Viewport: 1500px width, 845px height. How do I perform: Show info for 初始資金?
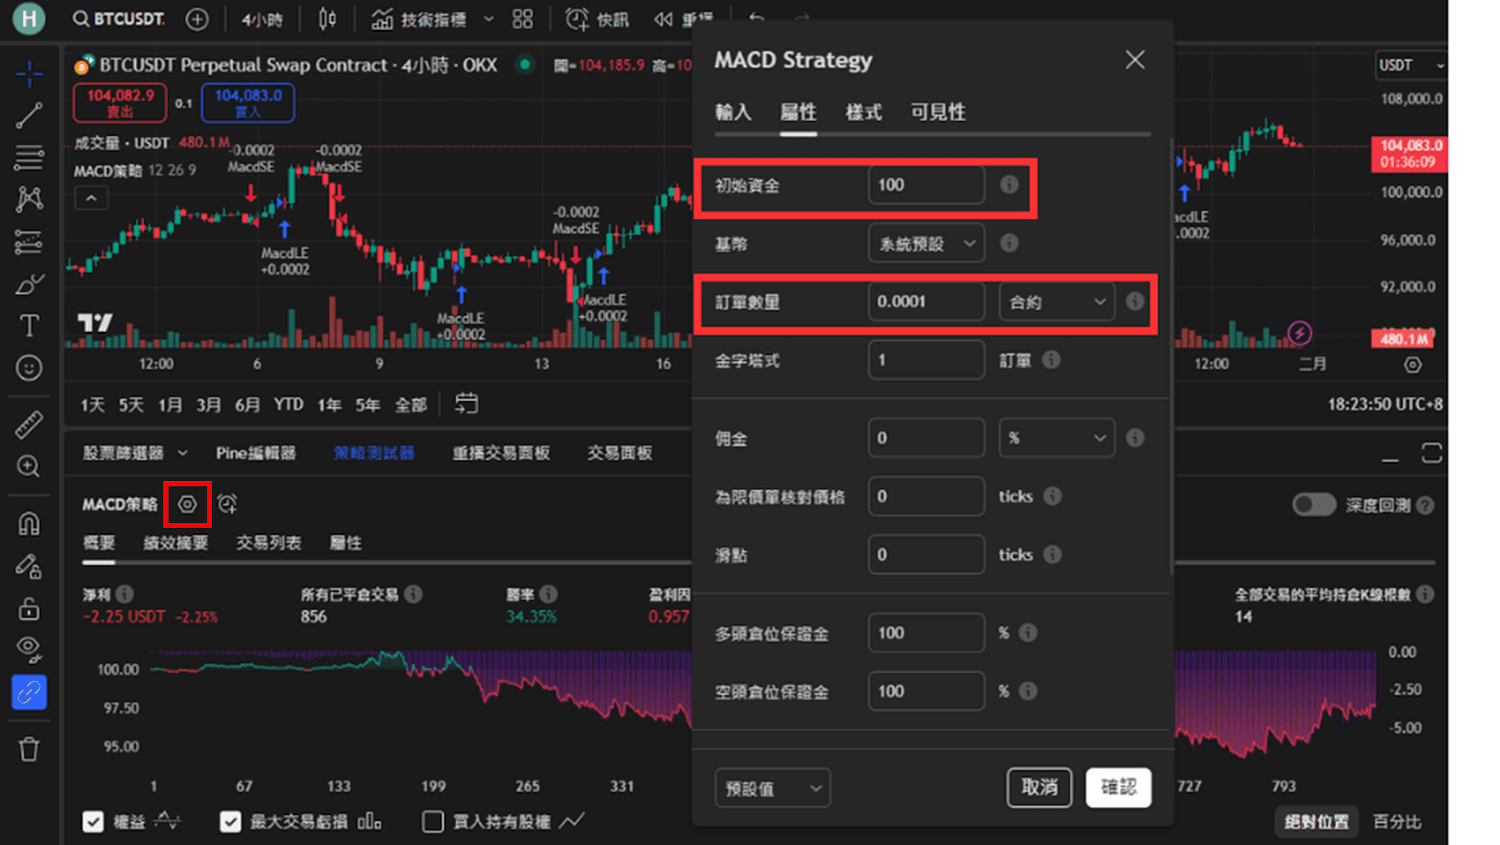1010,184
